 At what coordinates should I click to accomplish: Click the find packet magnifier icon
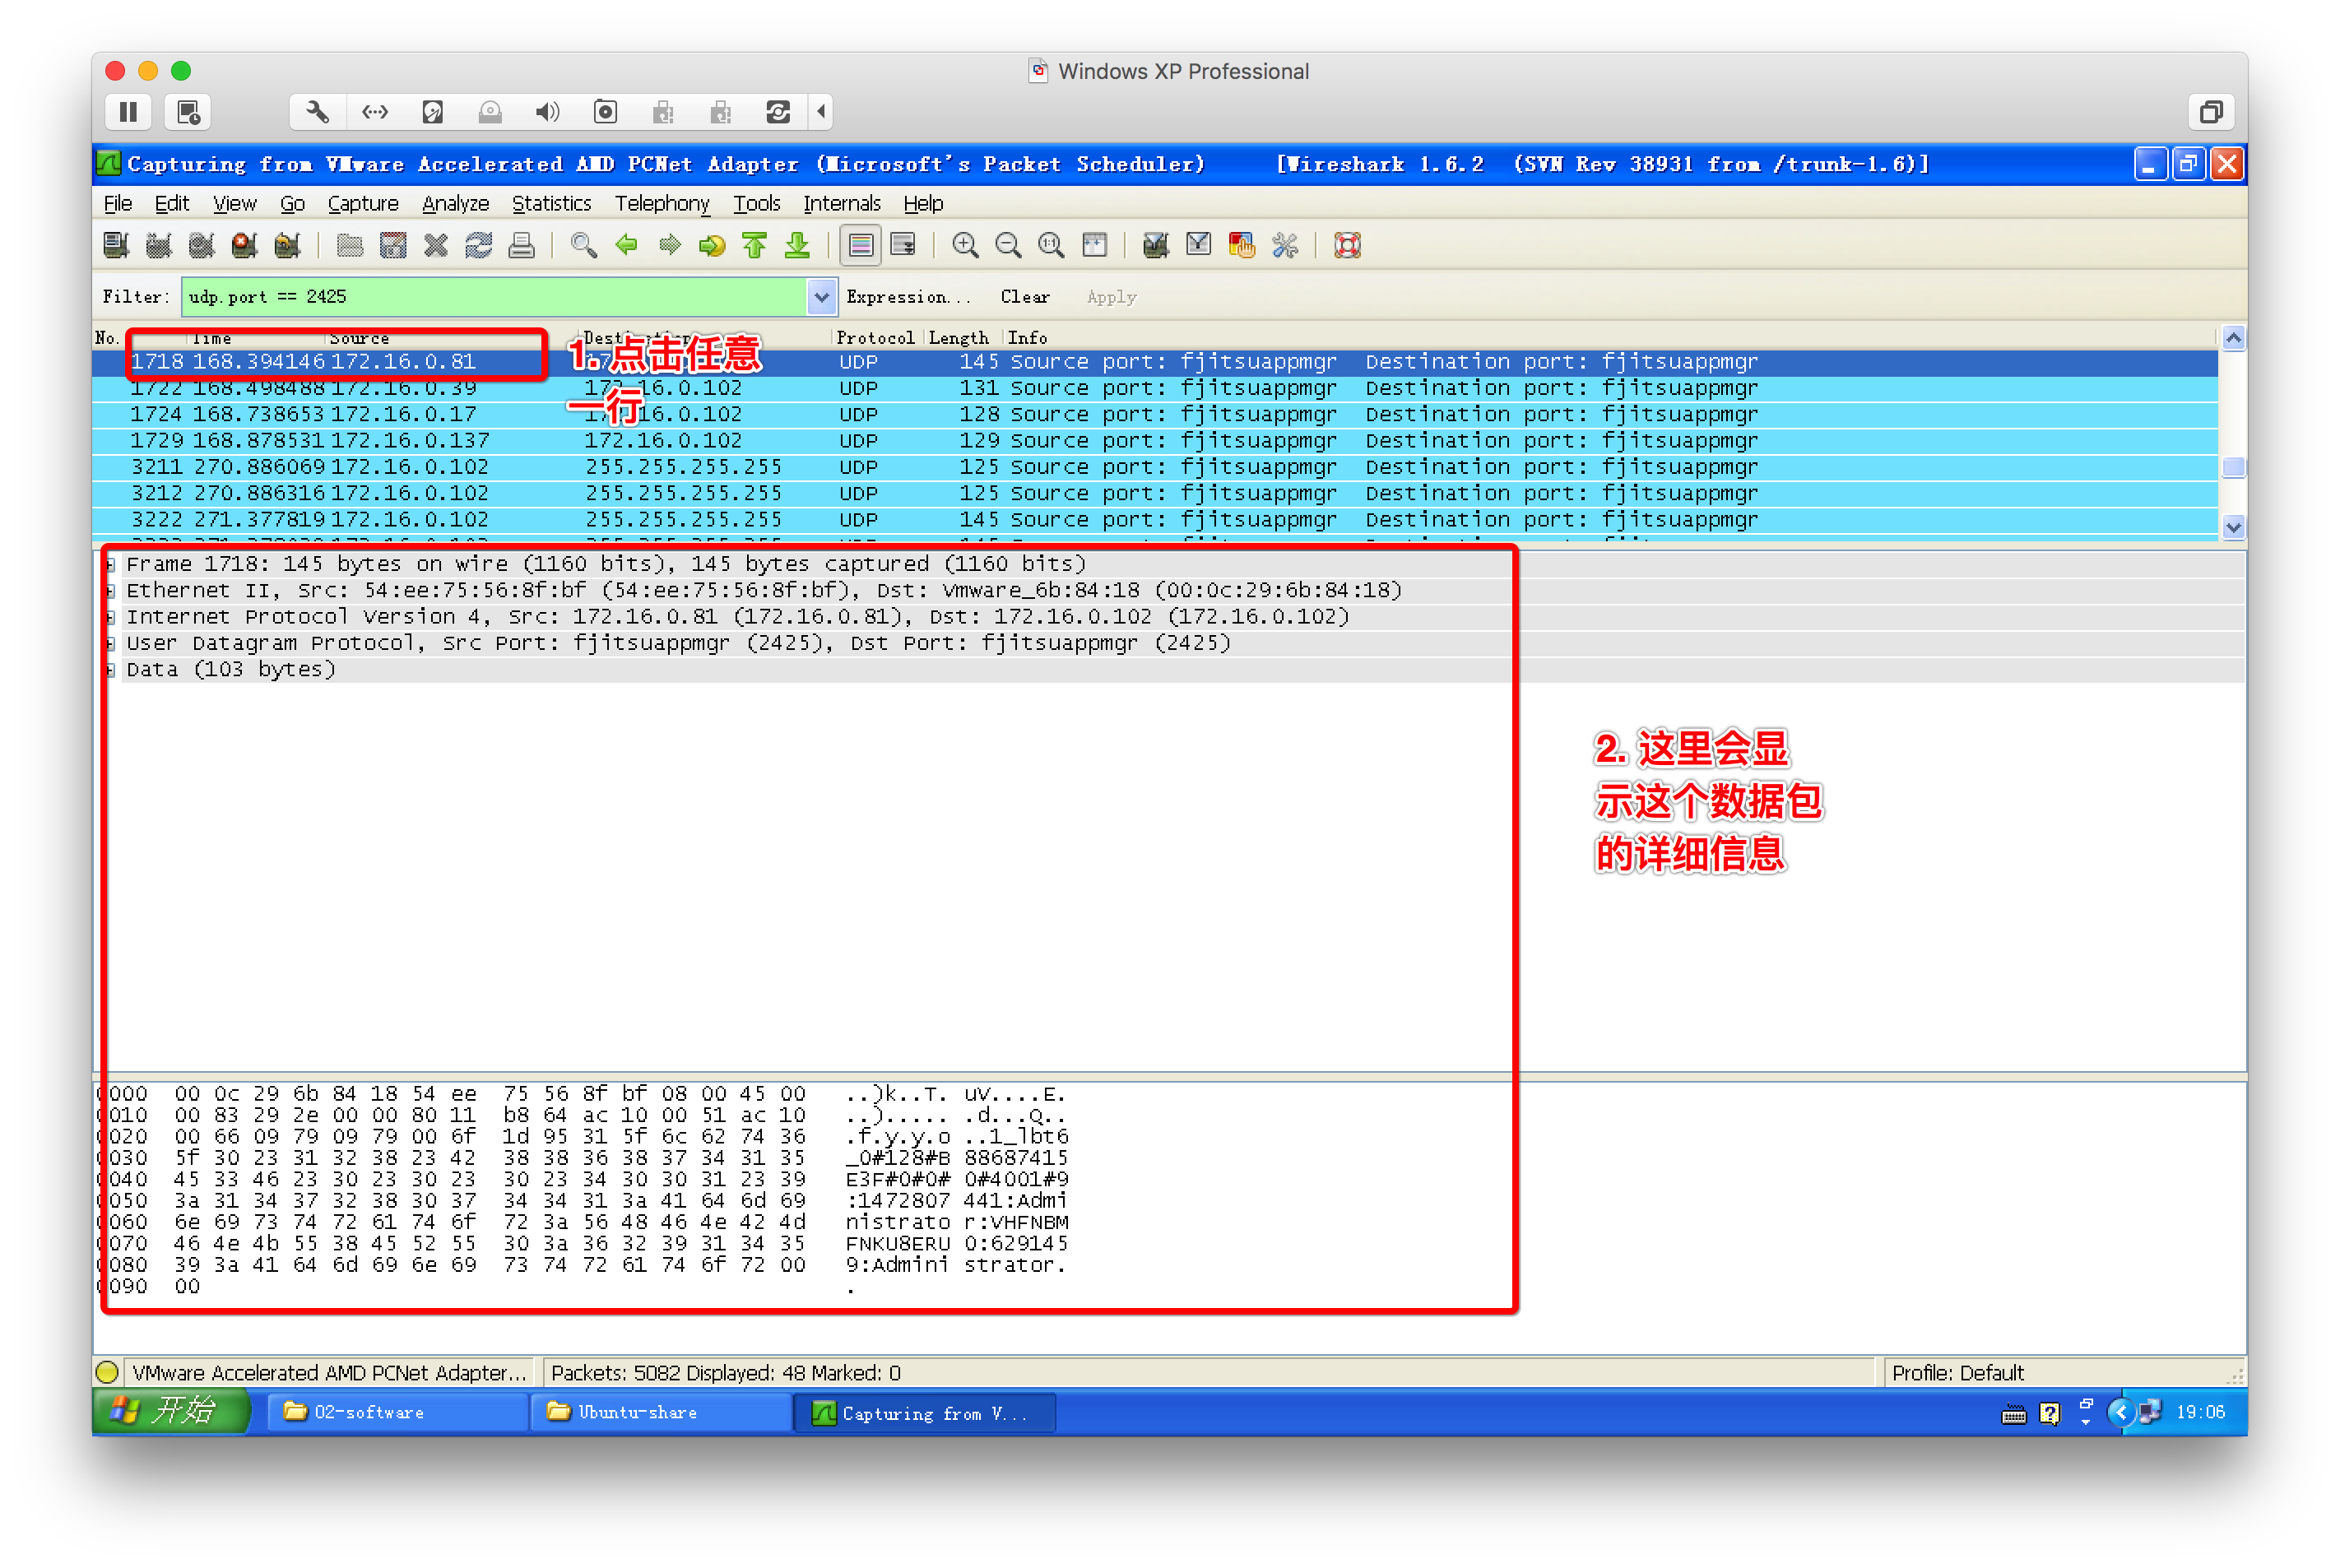583,245
